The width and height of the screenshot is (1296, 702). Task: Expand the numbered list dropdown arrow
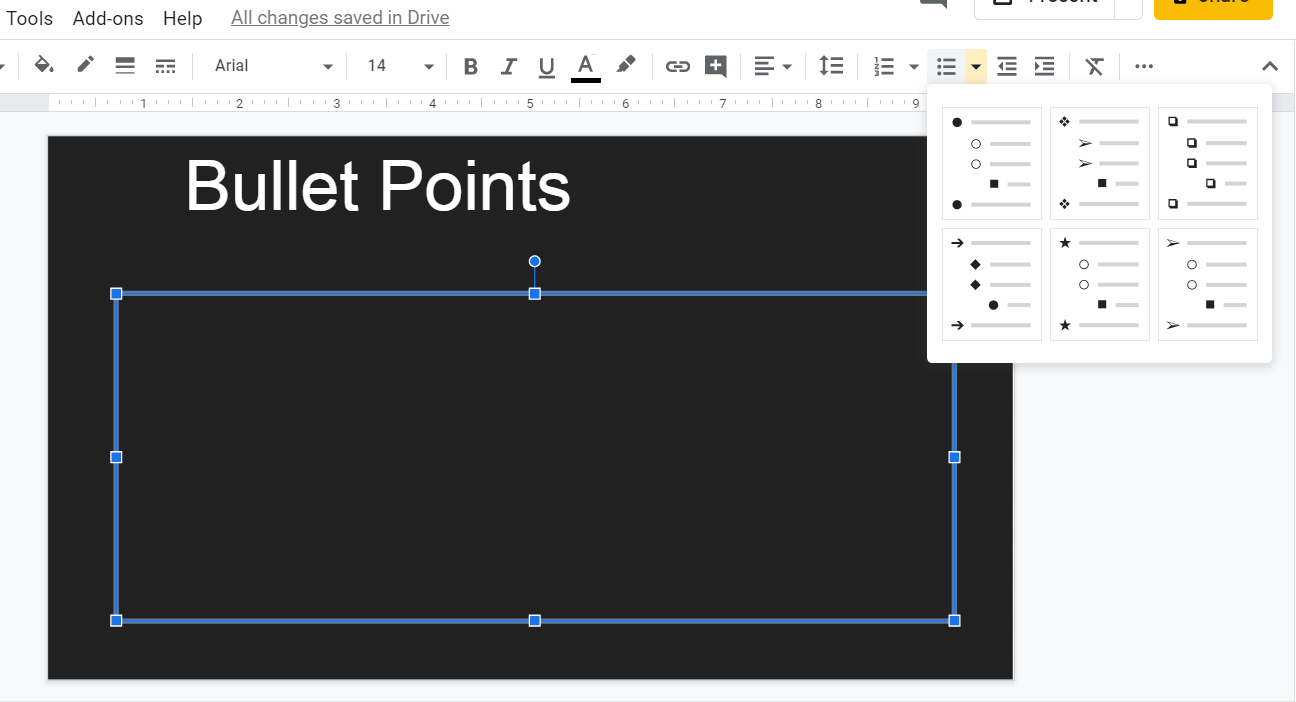click(x=913, y=66)
